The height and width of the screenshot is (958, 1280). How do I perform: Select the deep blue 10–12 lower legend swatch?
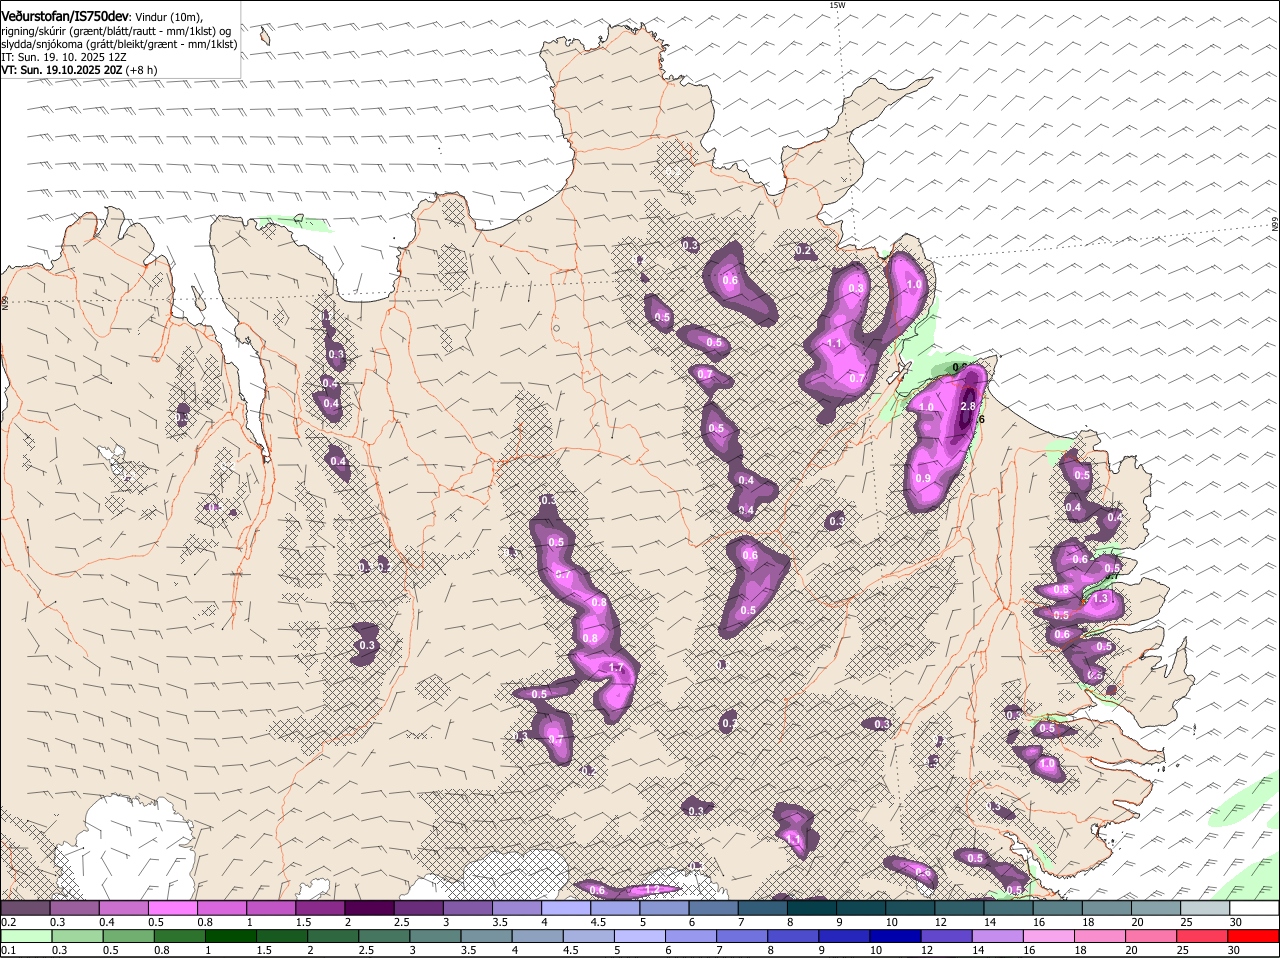click(895, 937)
